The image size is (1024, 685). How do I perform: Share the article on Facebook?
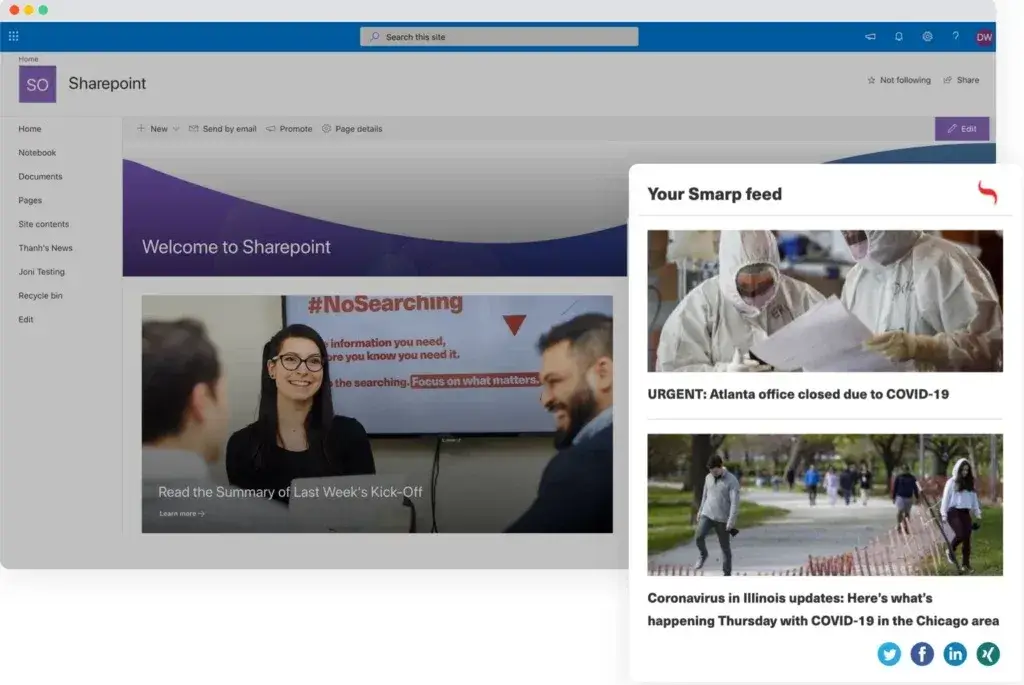[922, 654]
